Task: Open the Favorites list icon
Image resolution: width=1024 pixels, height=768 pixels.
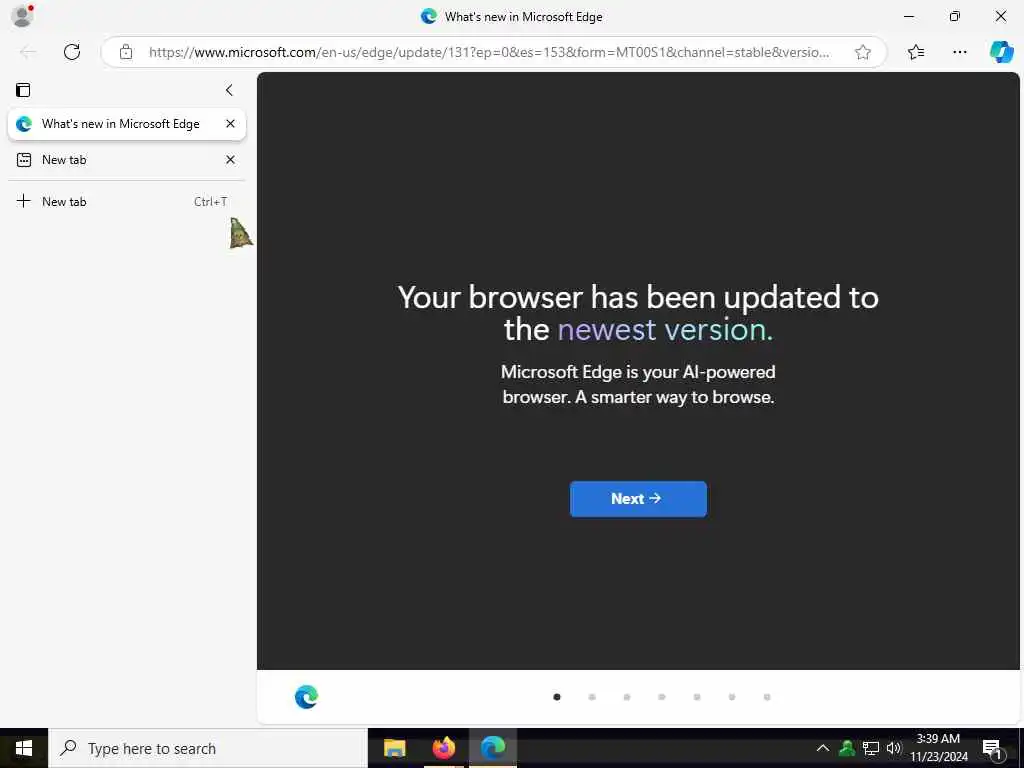Action: pos(916,52)
